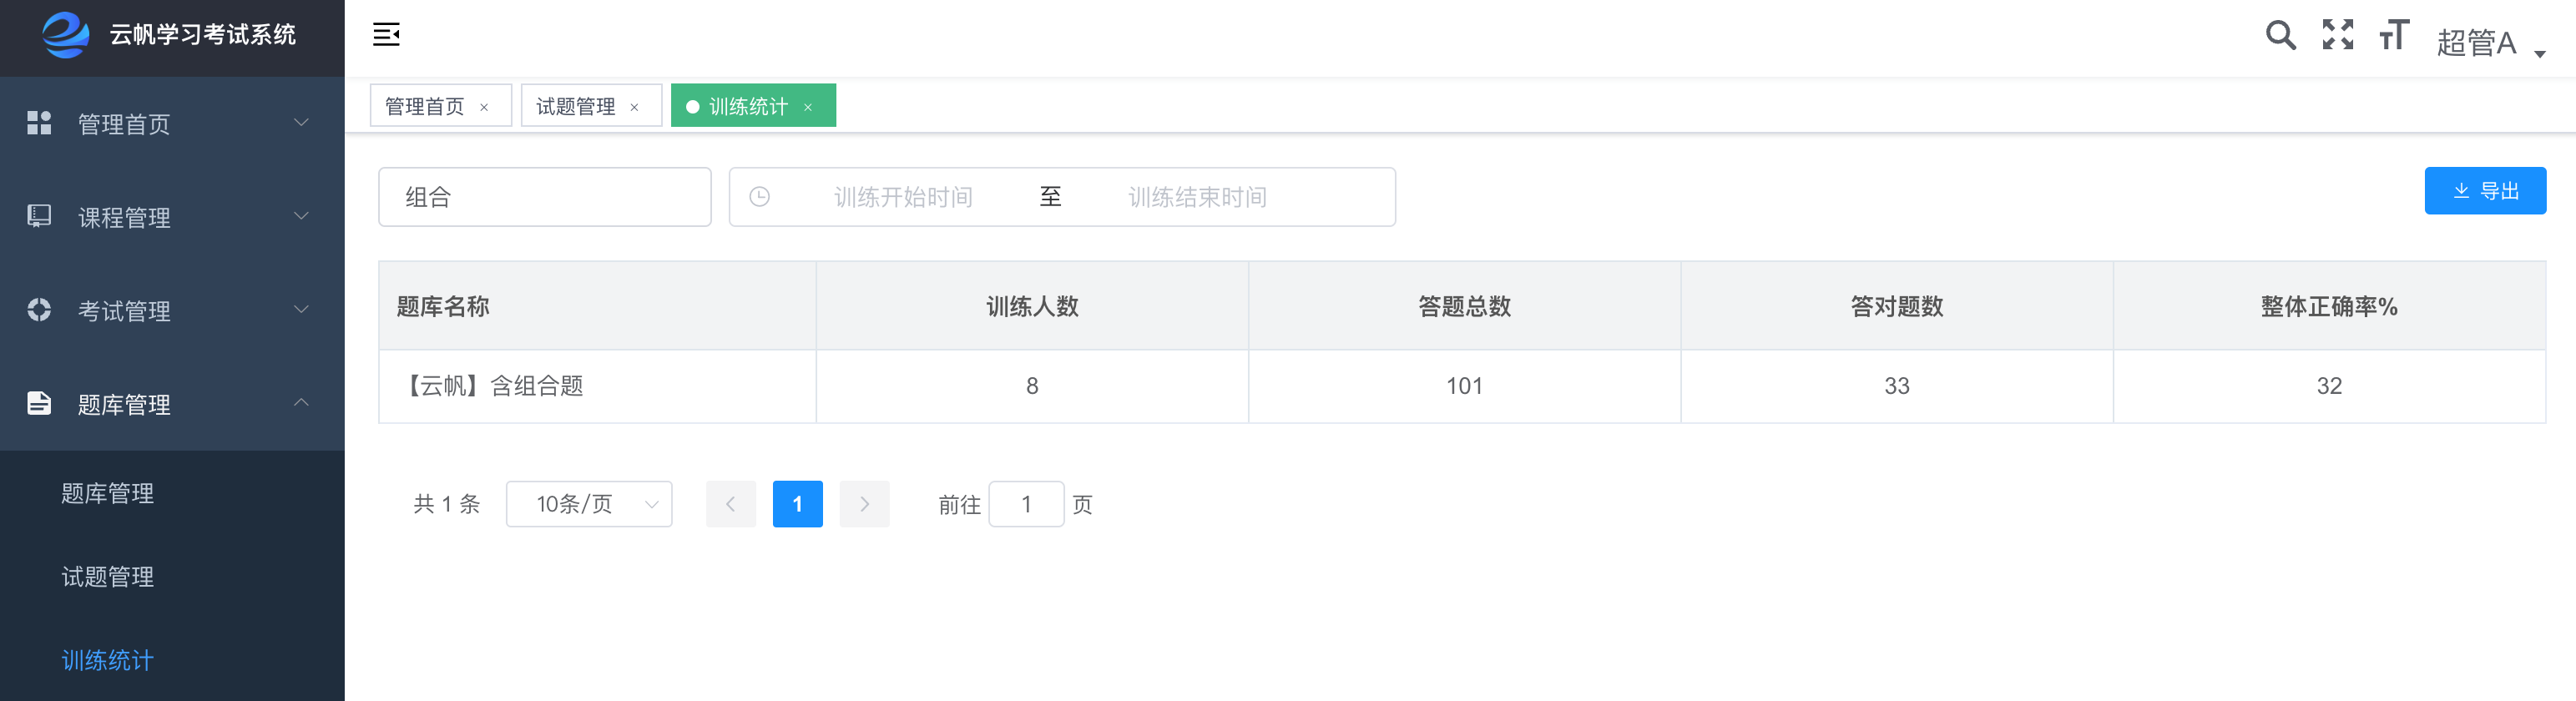Open the font size icon
This screenshot has height=701, width=2576.
pyautogui.click(x=2393, y=35)
